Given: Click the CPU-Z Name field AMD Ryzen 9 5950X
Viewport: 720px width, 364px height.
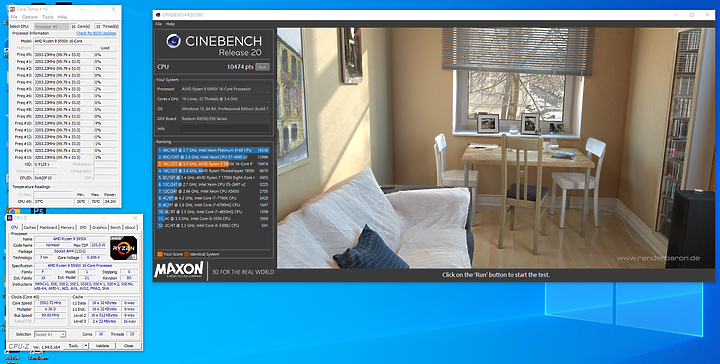Looking at the screenshot, I should (x=70, y=239).
